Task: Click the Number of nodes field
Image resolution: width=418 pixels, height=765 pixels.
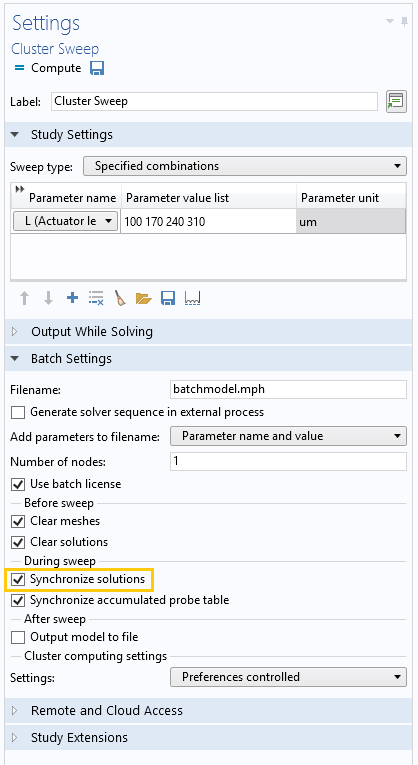Action: tap(288, 462)
